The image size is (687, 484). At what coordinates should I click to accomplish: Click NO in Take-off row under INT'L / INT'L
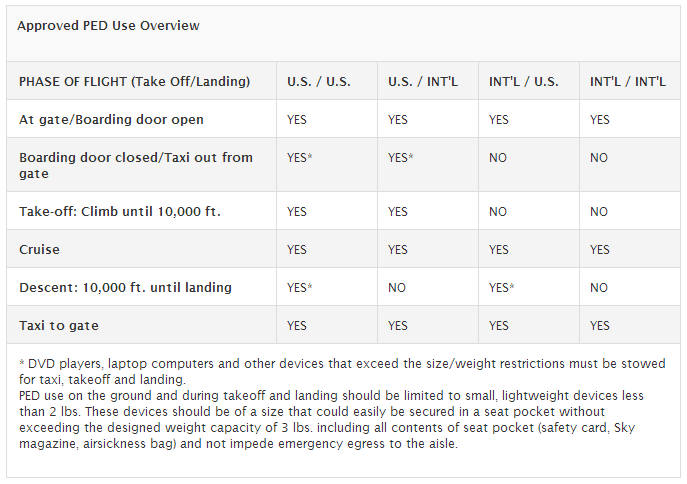(599, 211)
